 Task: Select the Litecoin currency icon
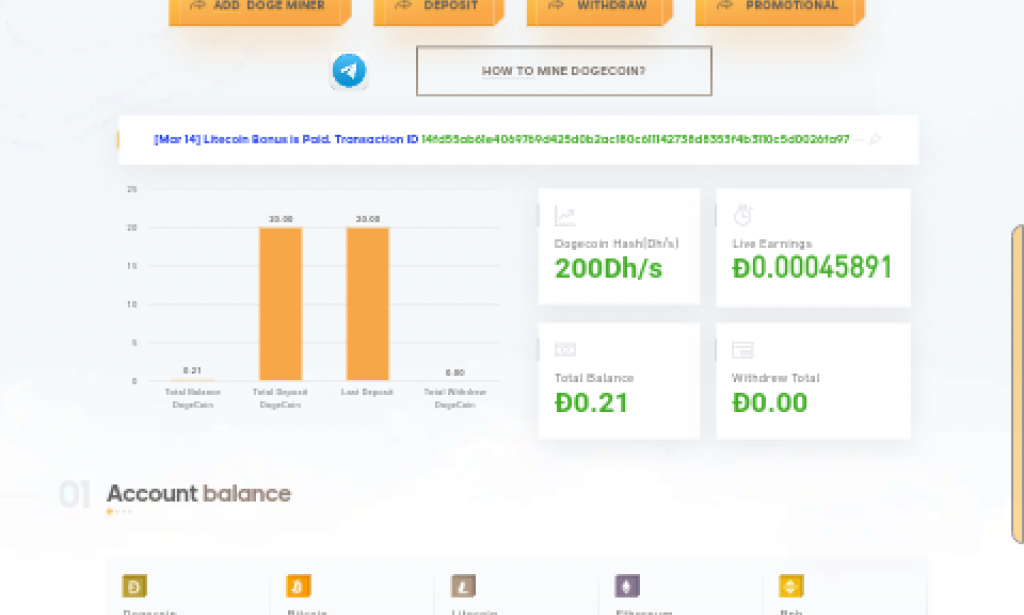click(x=462, y=586)
